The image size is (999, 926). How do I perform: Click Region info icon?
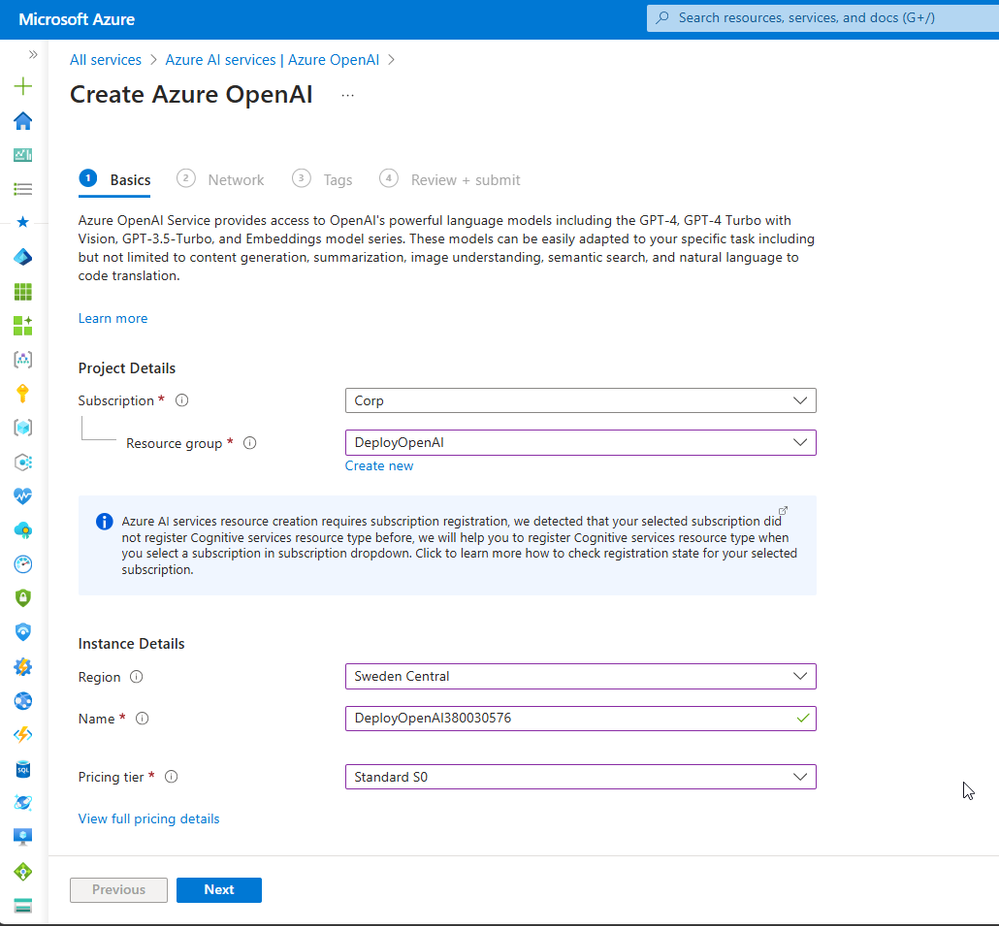click(x=136, y=677)
